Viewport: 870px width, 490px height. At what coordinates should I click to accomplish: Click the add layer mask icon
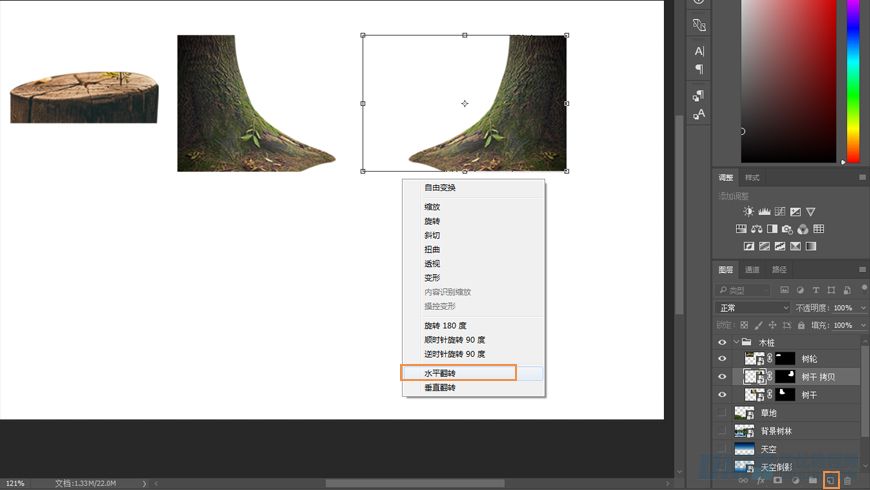pyautogui.click(x=777, y=480)
